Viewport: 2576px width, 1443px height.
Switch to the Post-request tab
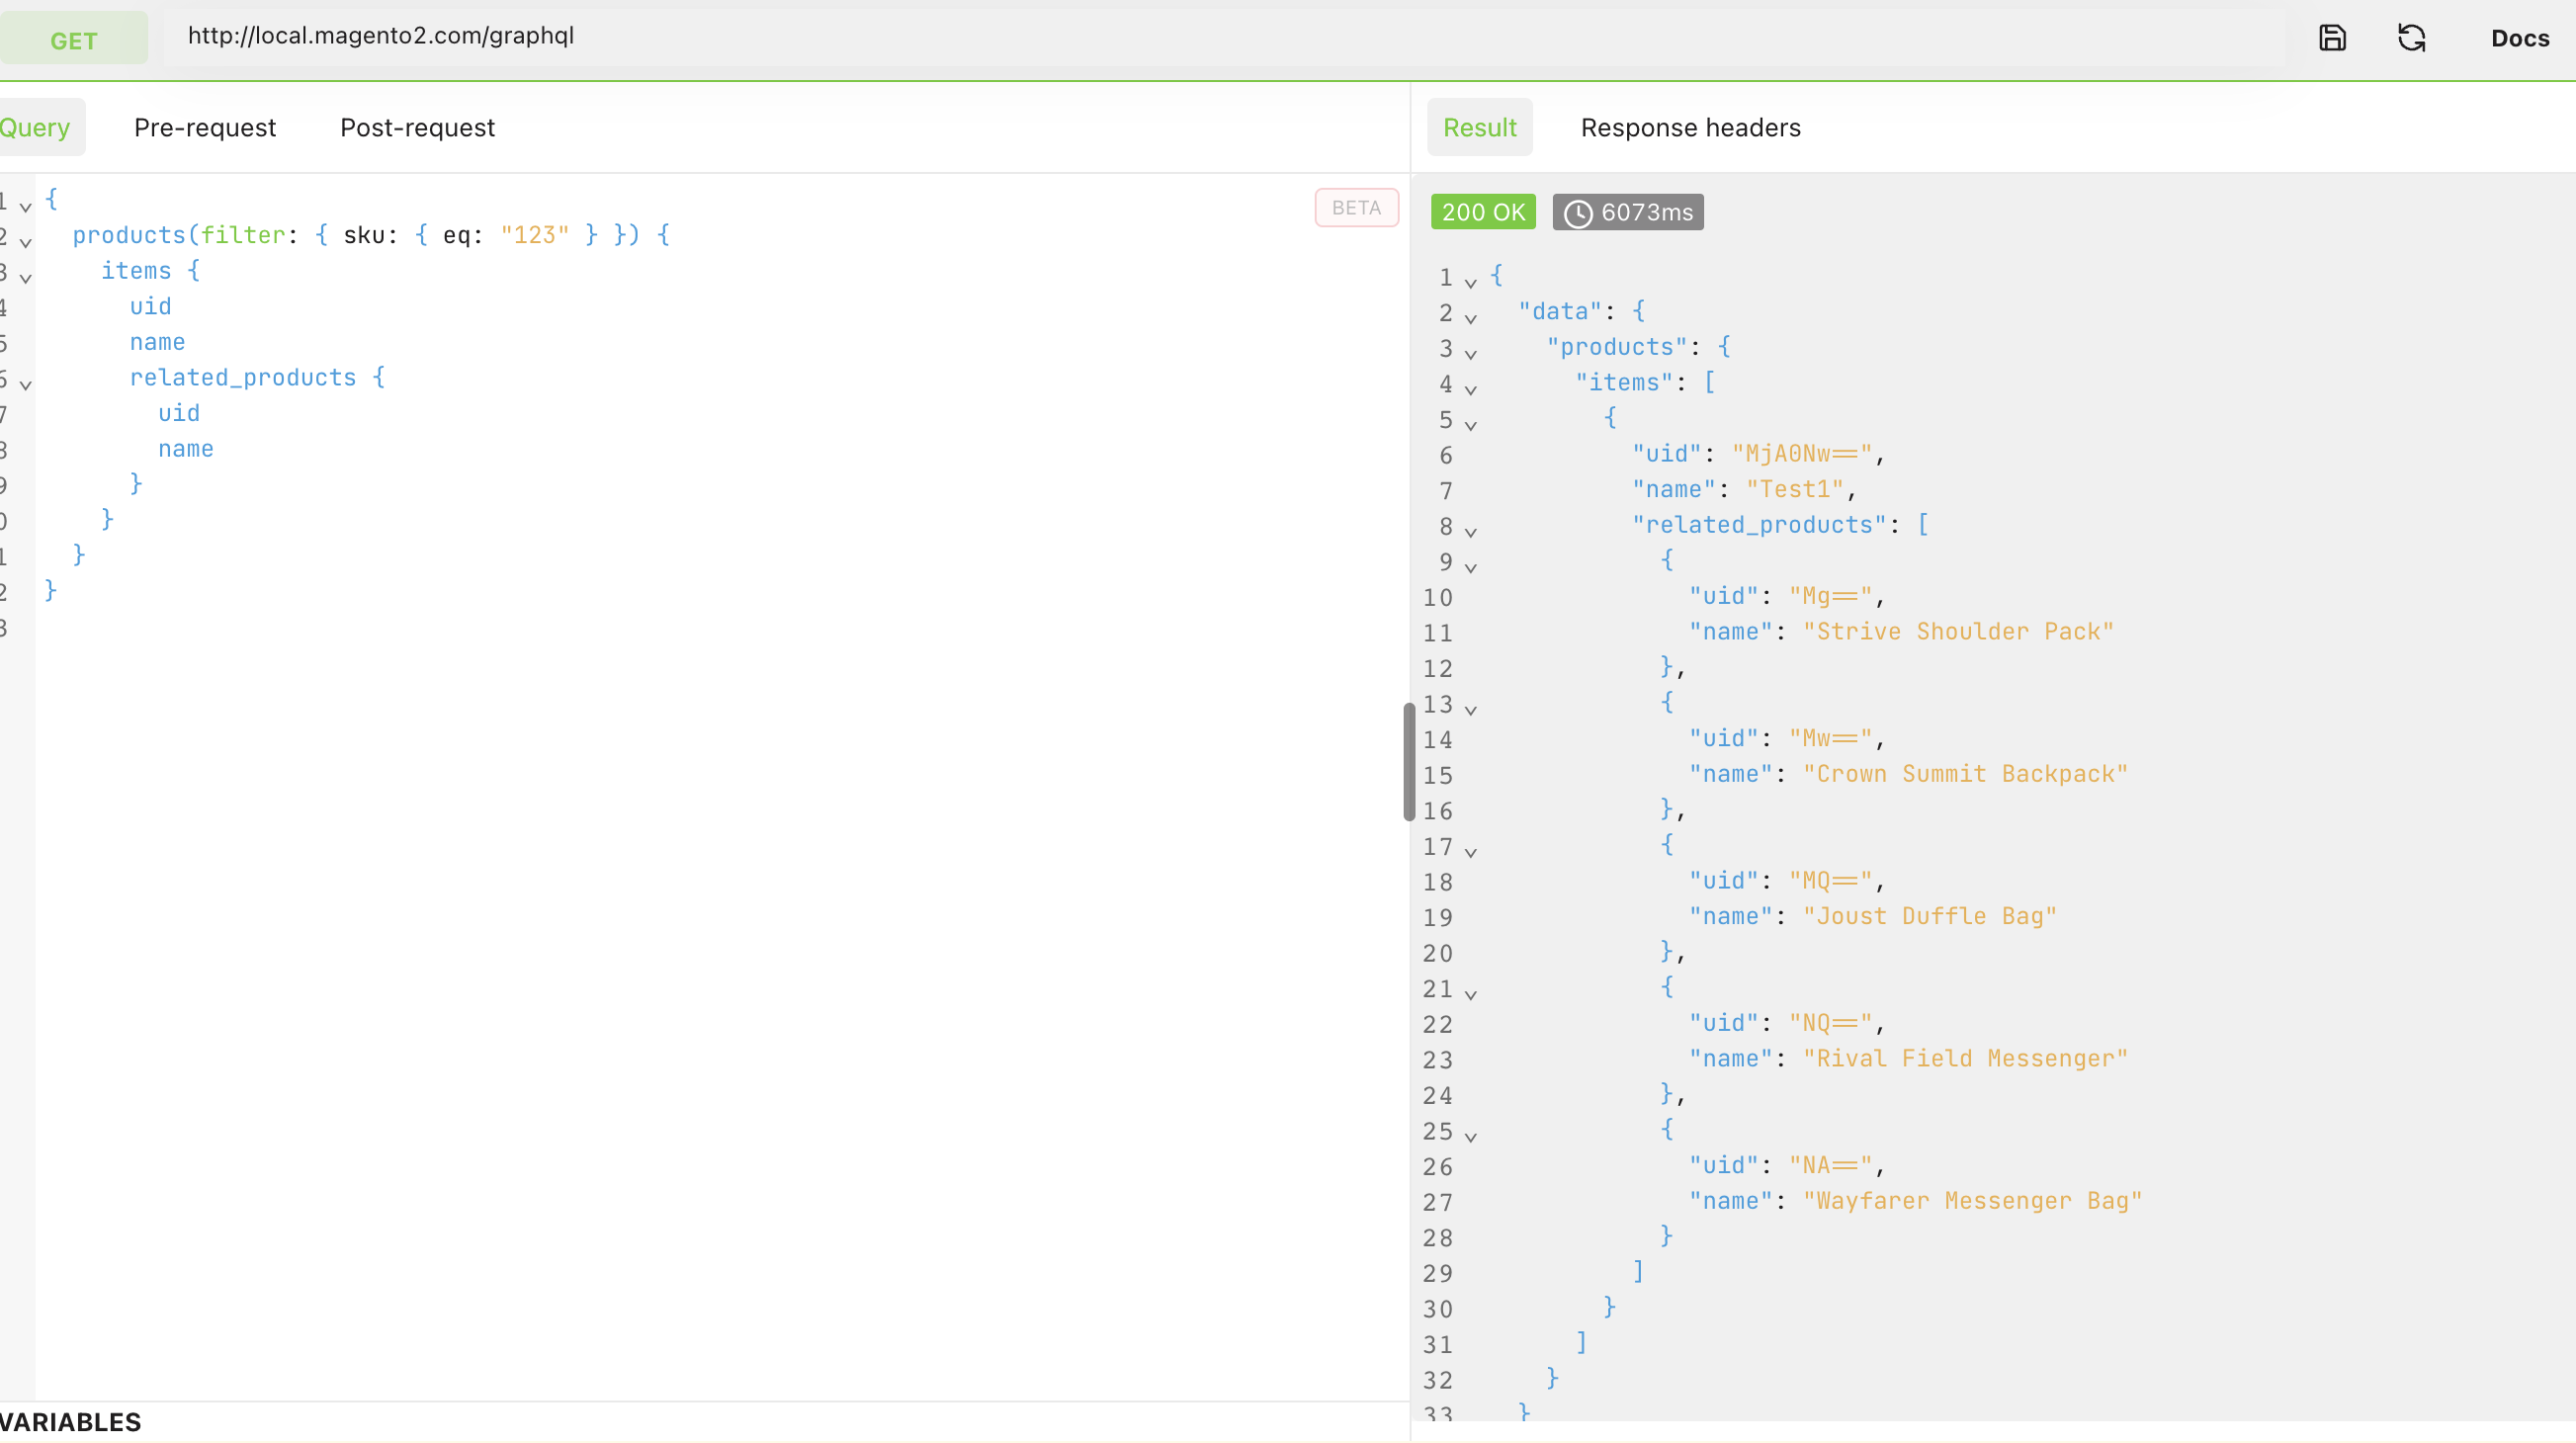pyautogui.click(x=417, y=128)
